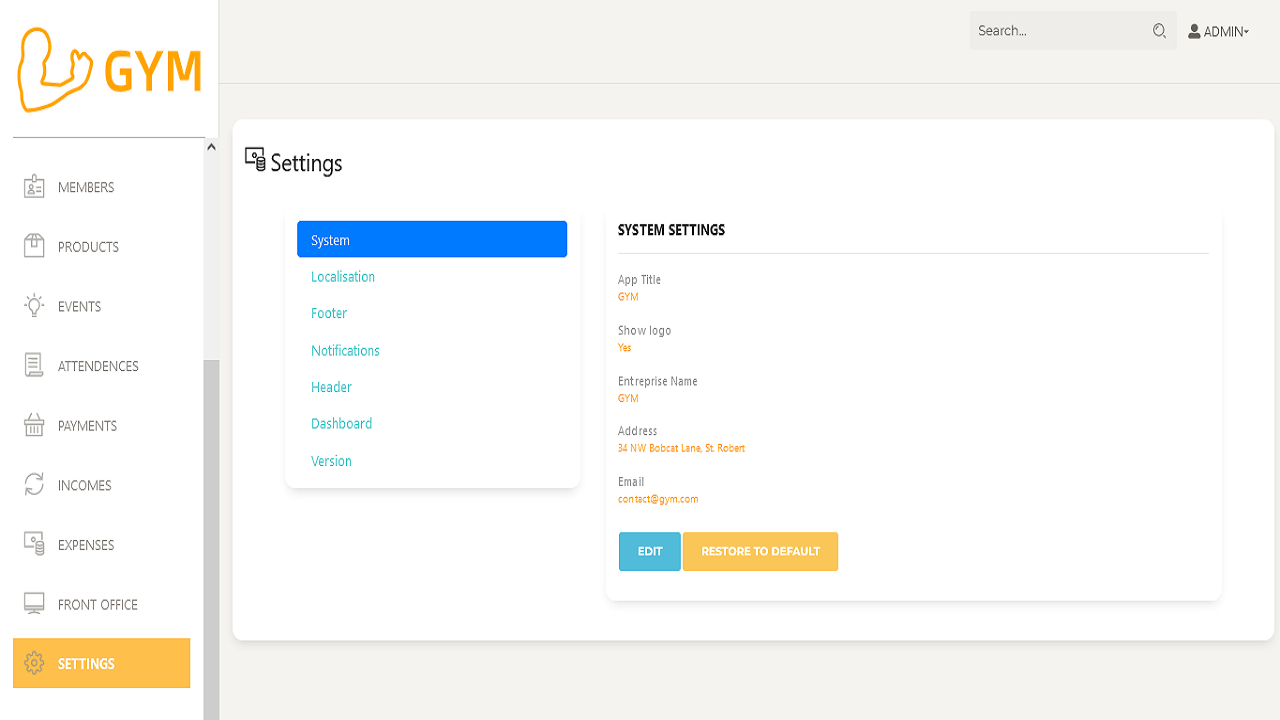Click RESTORE TO DEFAULT button

(x=760, y=551)
